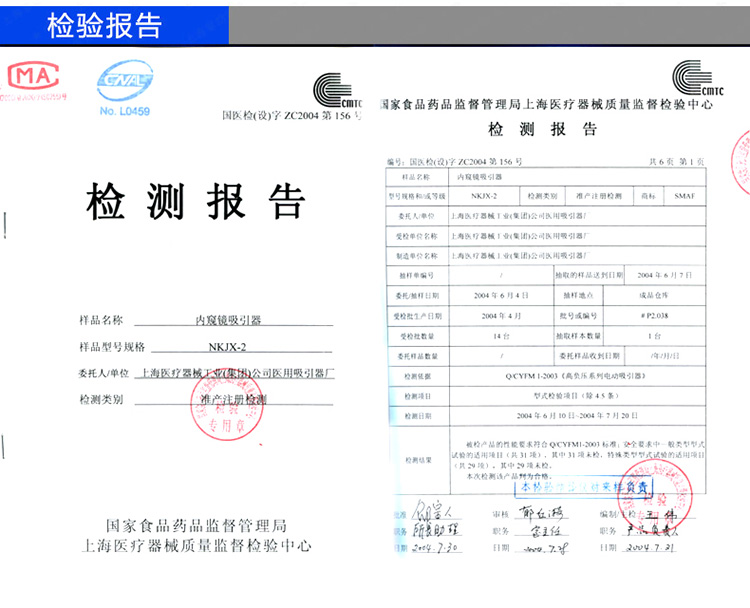This screenshot has width=750, height=608.
Task: Click the red round 检验专用章 stamp on the cover
Action: pyautogui.click(x=227, y=405)
